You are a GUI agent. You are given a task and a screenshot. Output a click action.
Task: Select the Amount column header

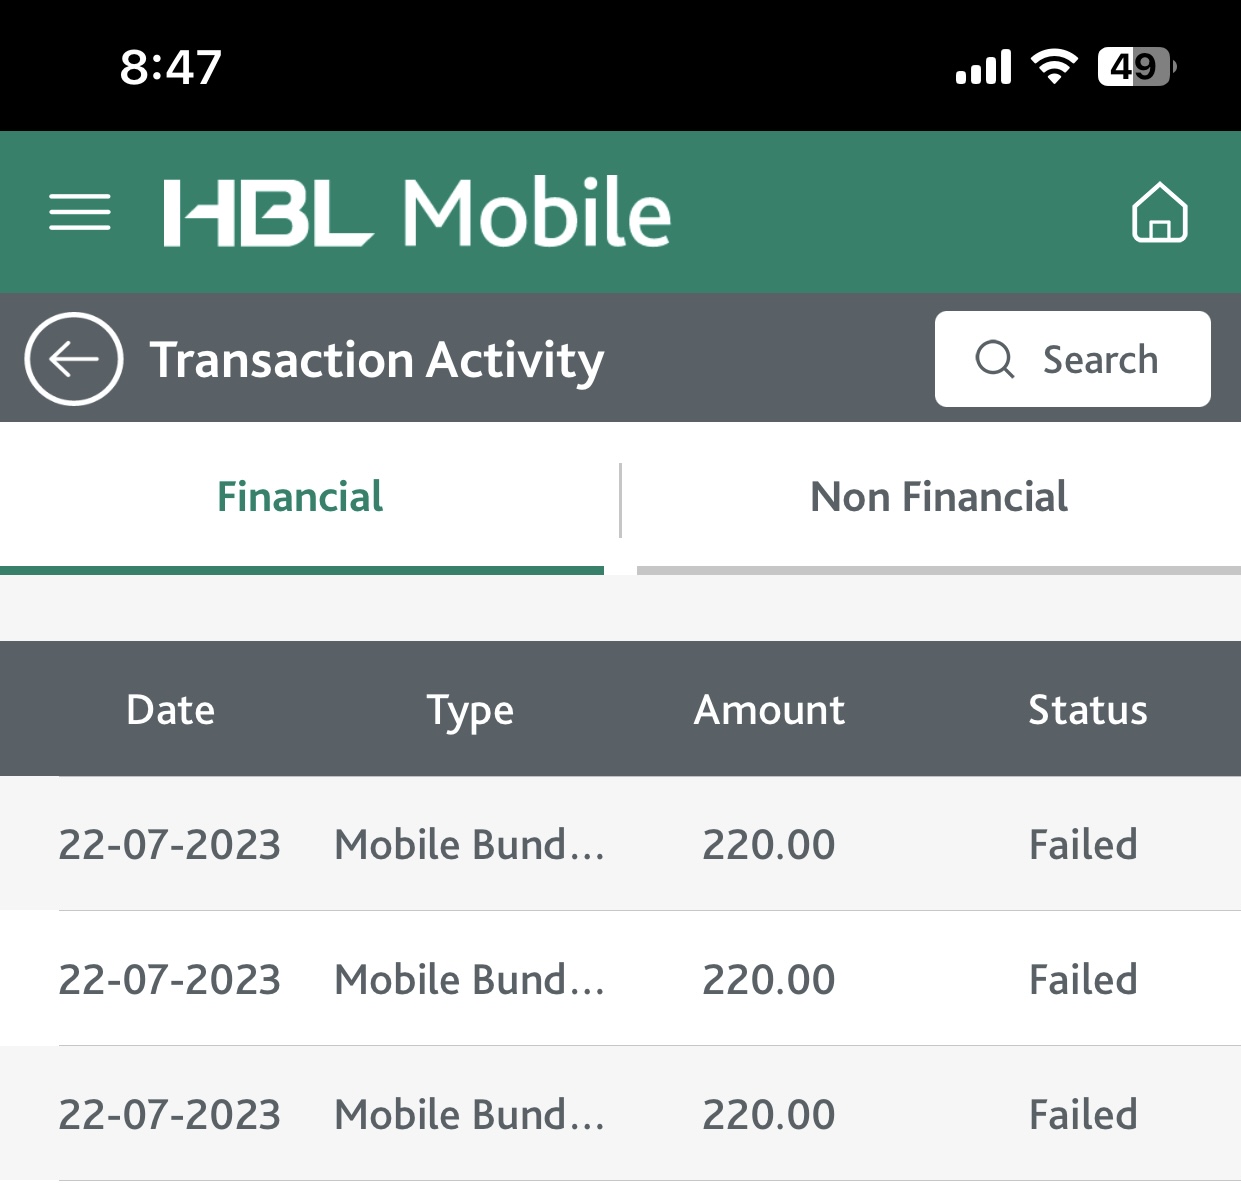point(770,710)
